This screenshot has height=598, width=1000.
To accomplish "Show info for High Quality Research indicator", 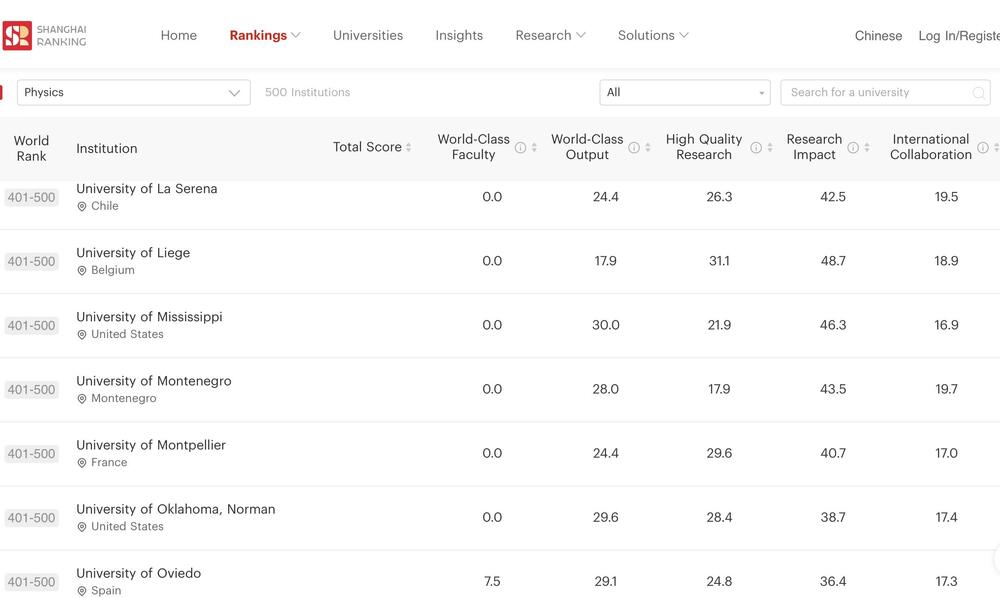I will tap(756, 148).
